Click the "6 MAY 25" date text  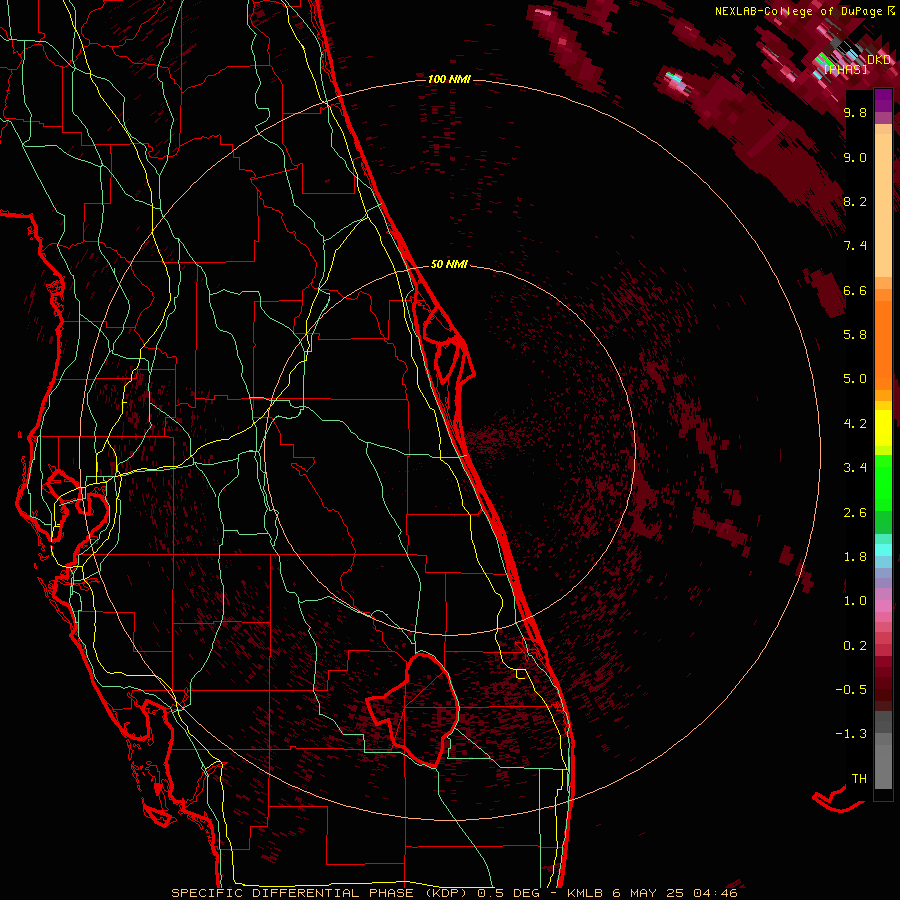(x=647, y=893)
